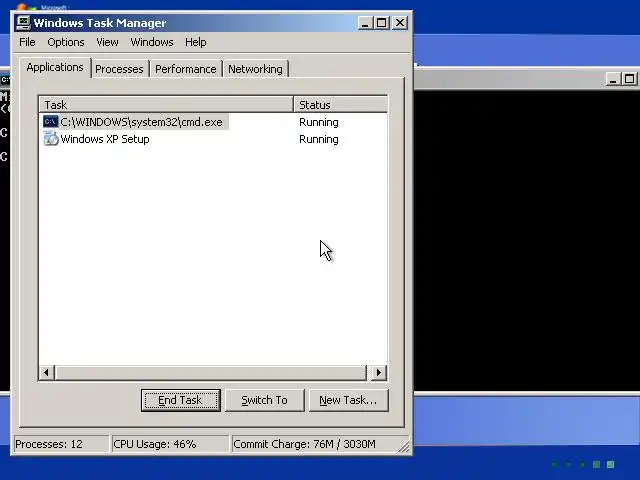Minimize the Windows Task Manager window

point(365,23)
